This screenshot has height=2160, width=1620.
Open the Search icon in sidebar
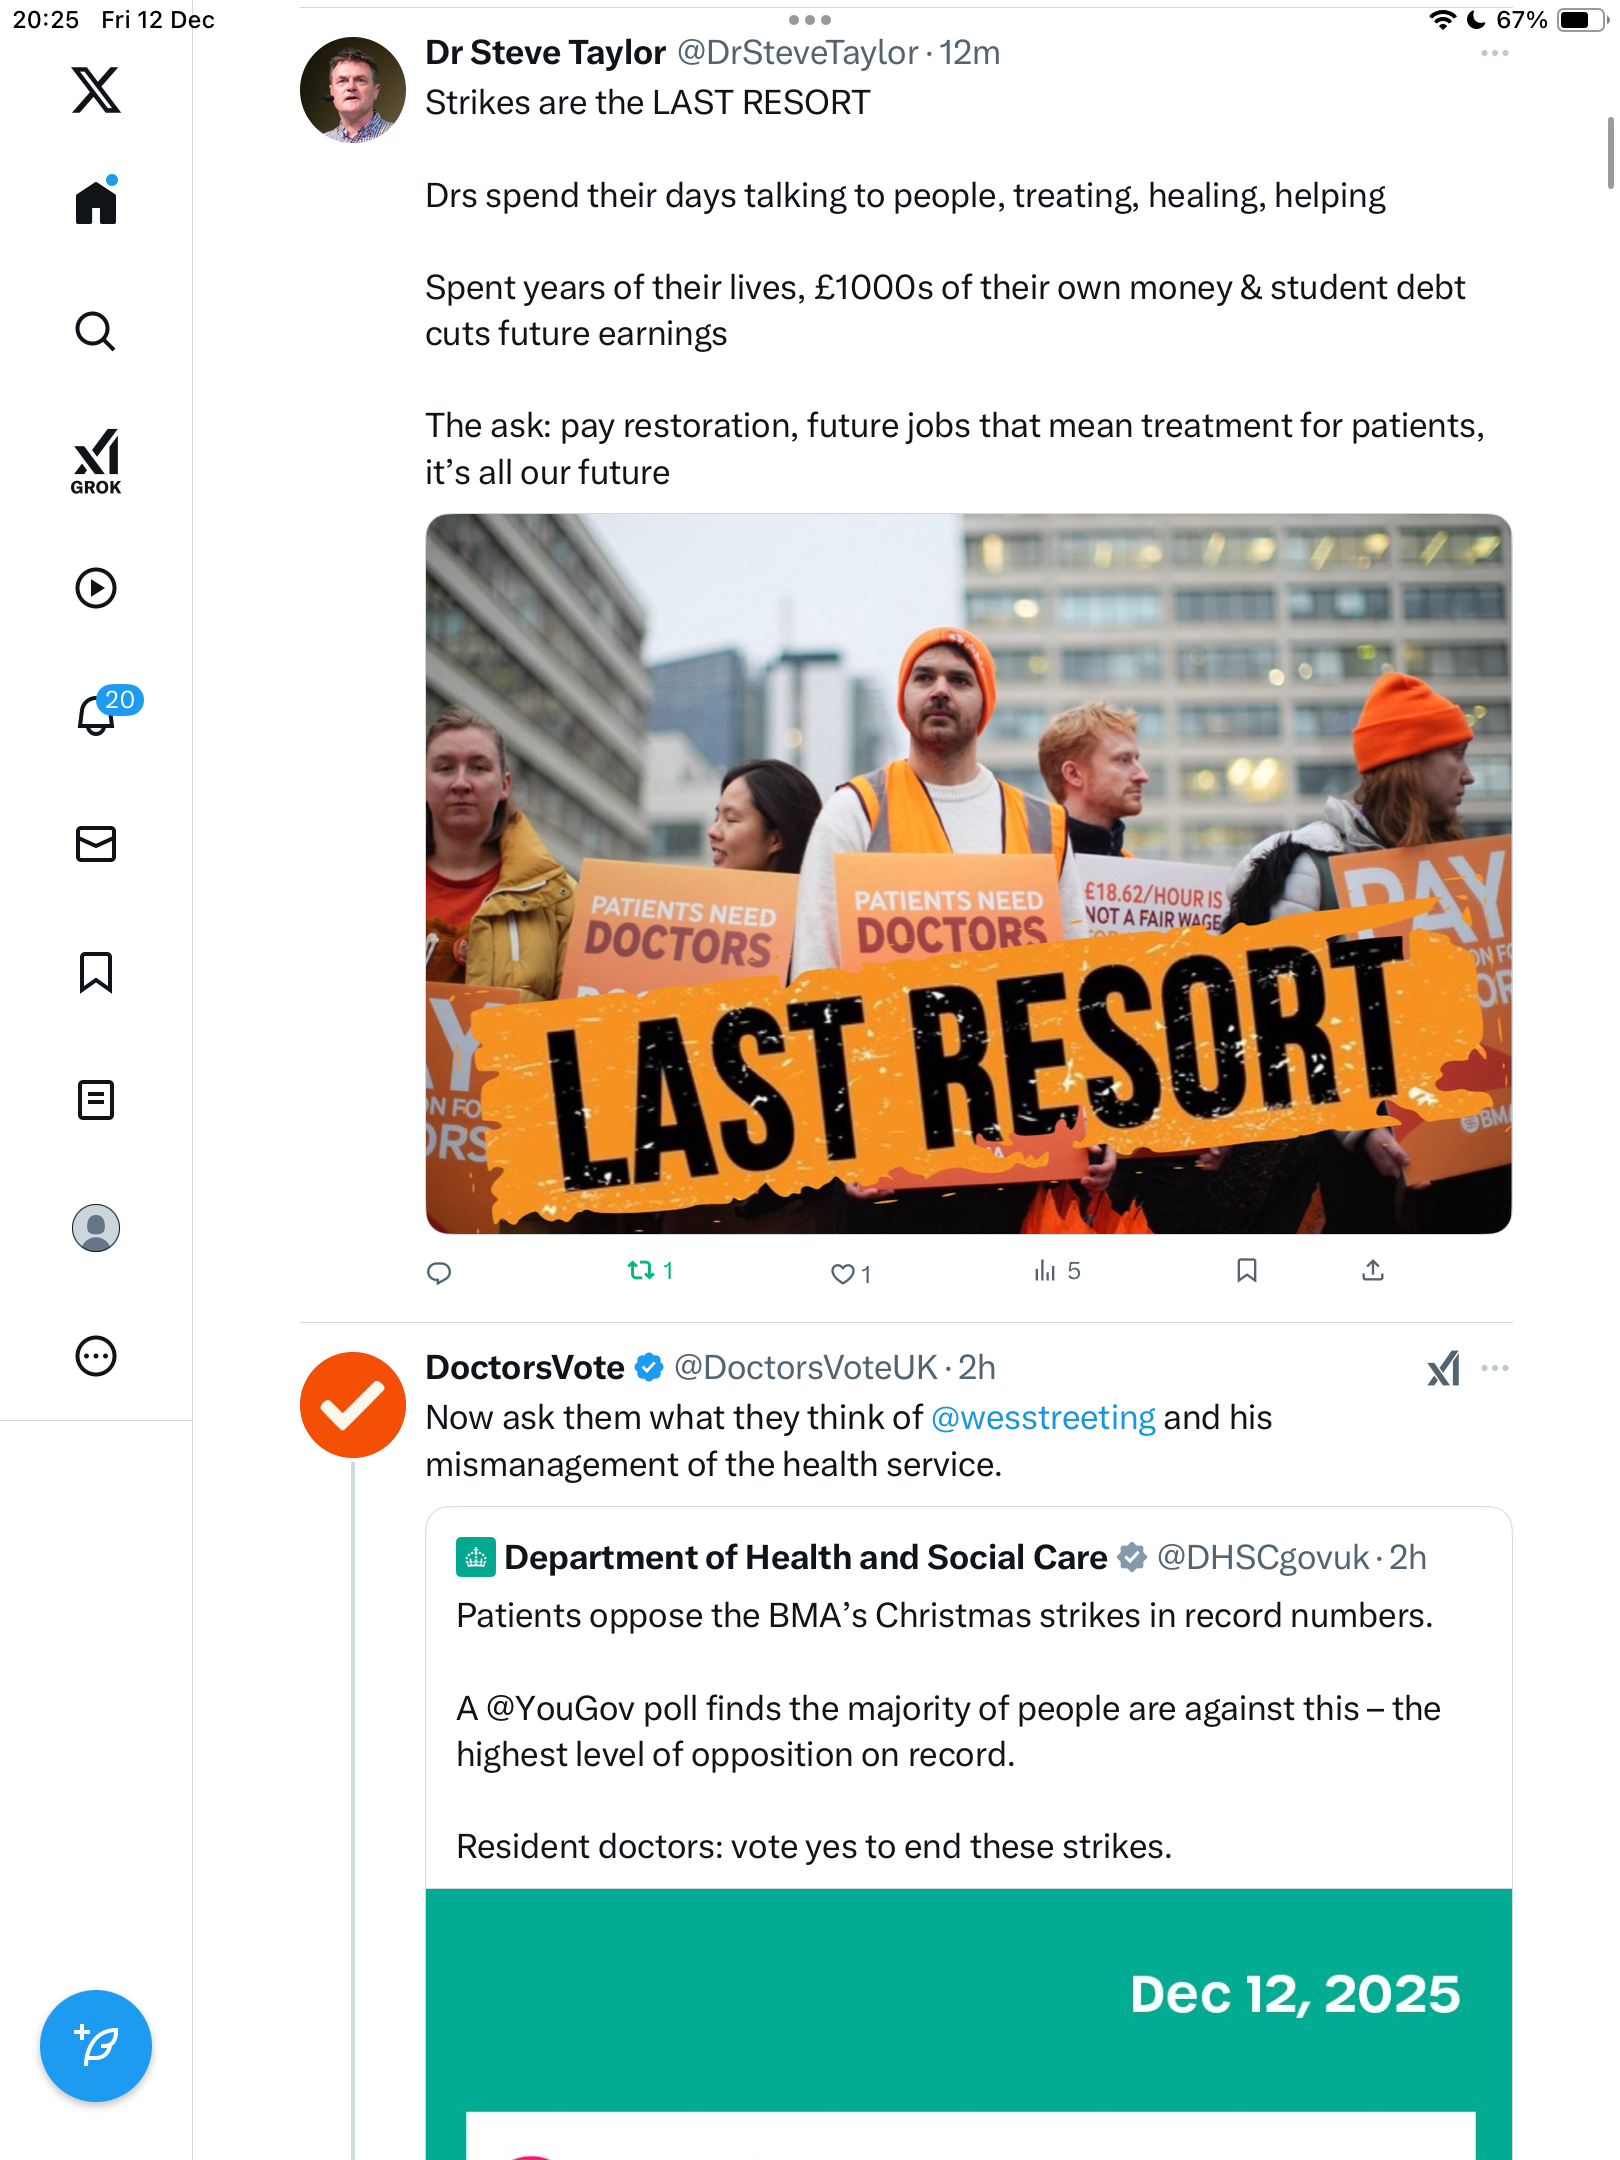[96, 331]
